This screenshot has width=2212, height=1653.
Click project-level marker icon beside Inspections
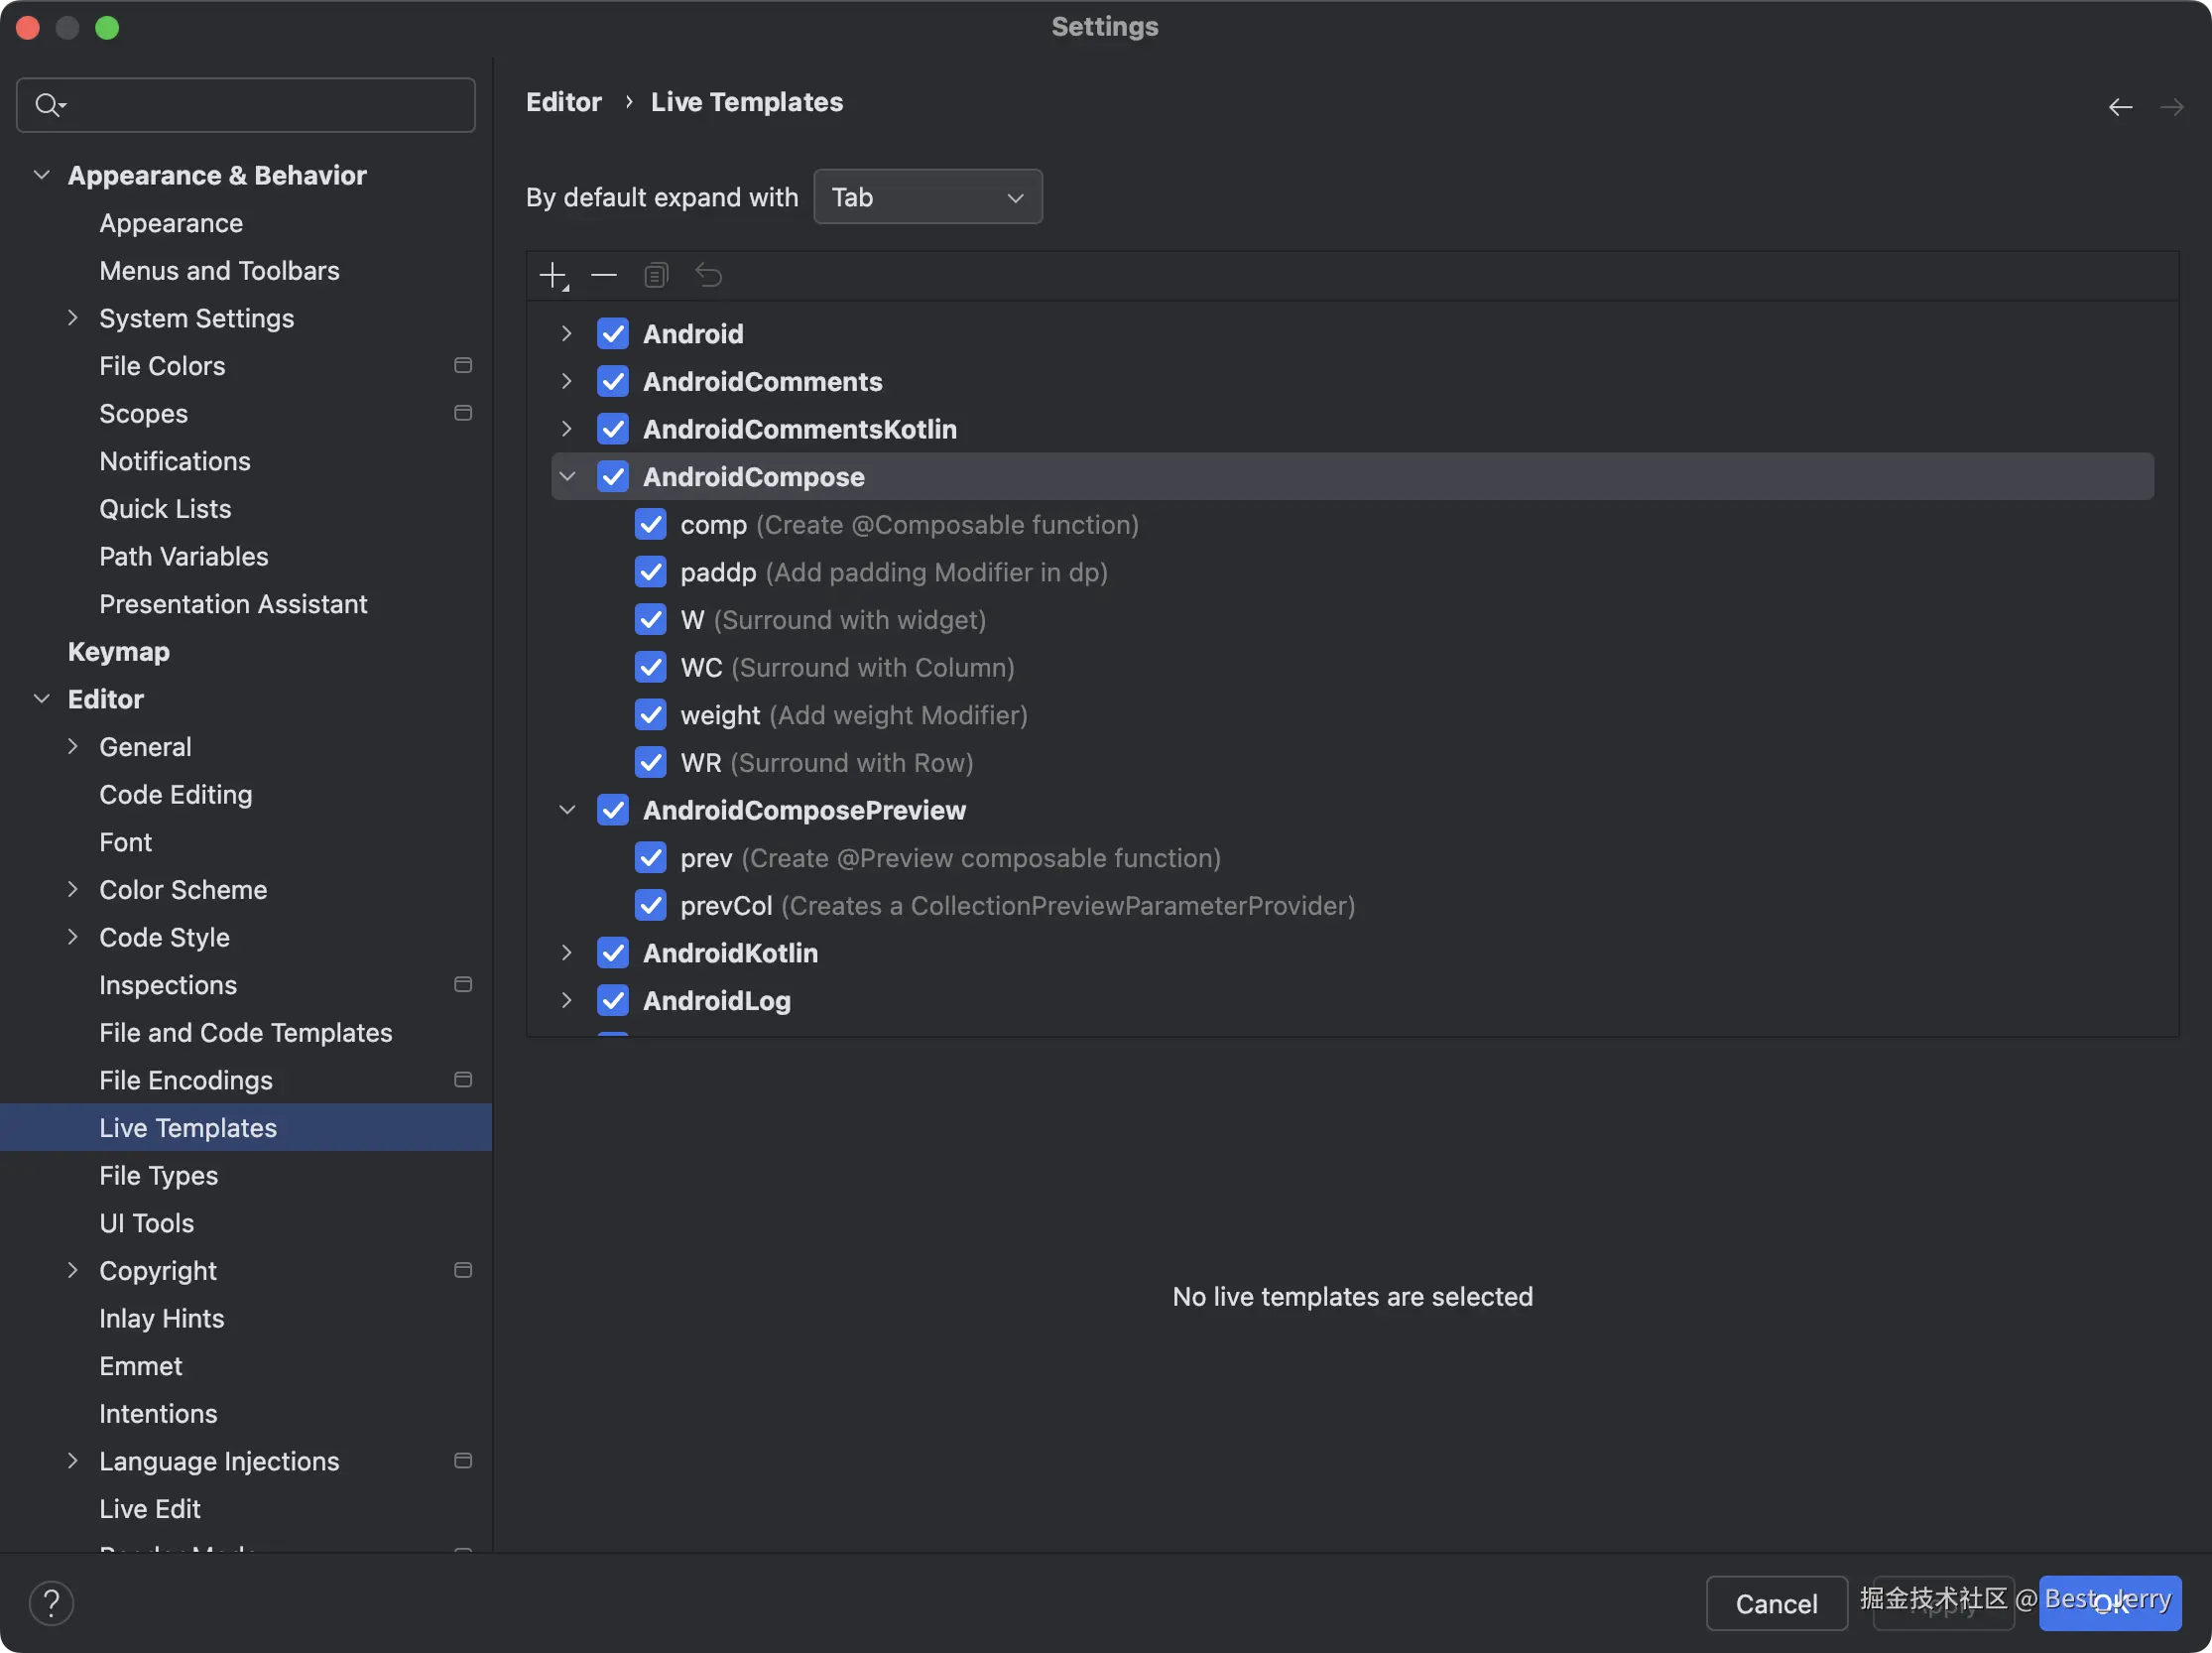(462, 984)
